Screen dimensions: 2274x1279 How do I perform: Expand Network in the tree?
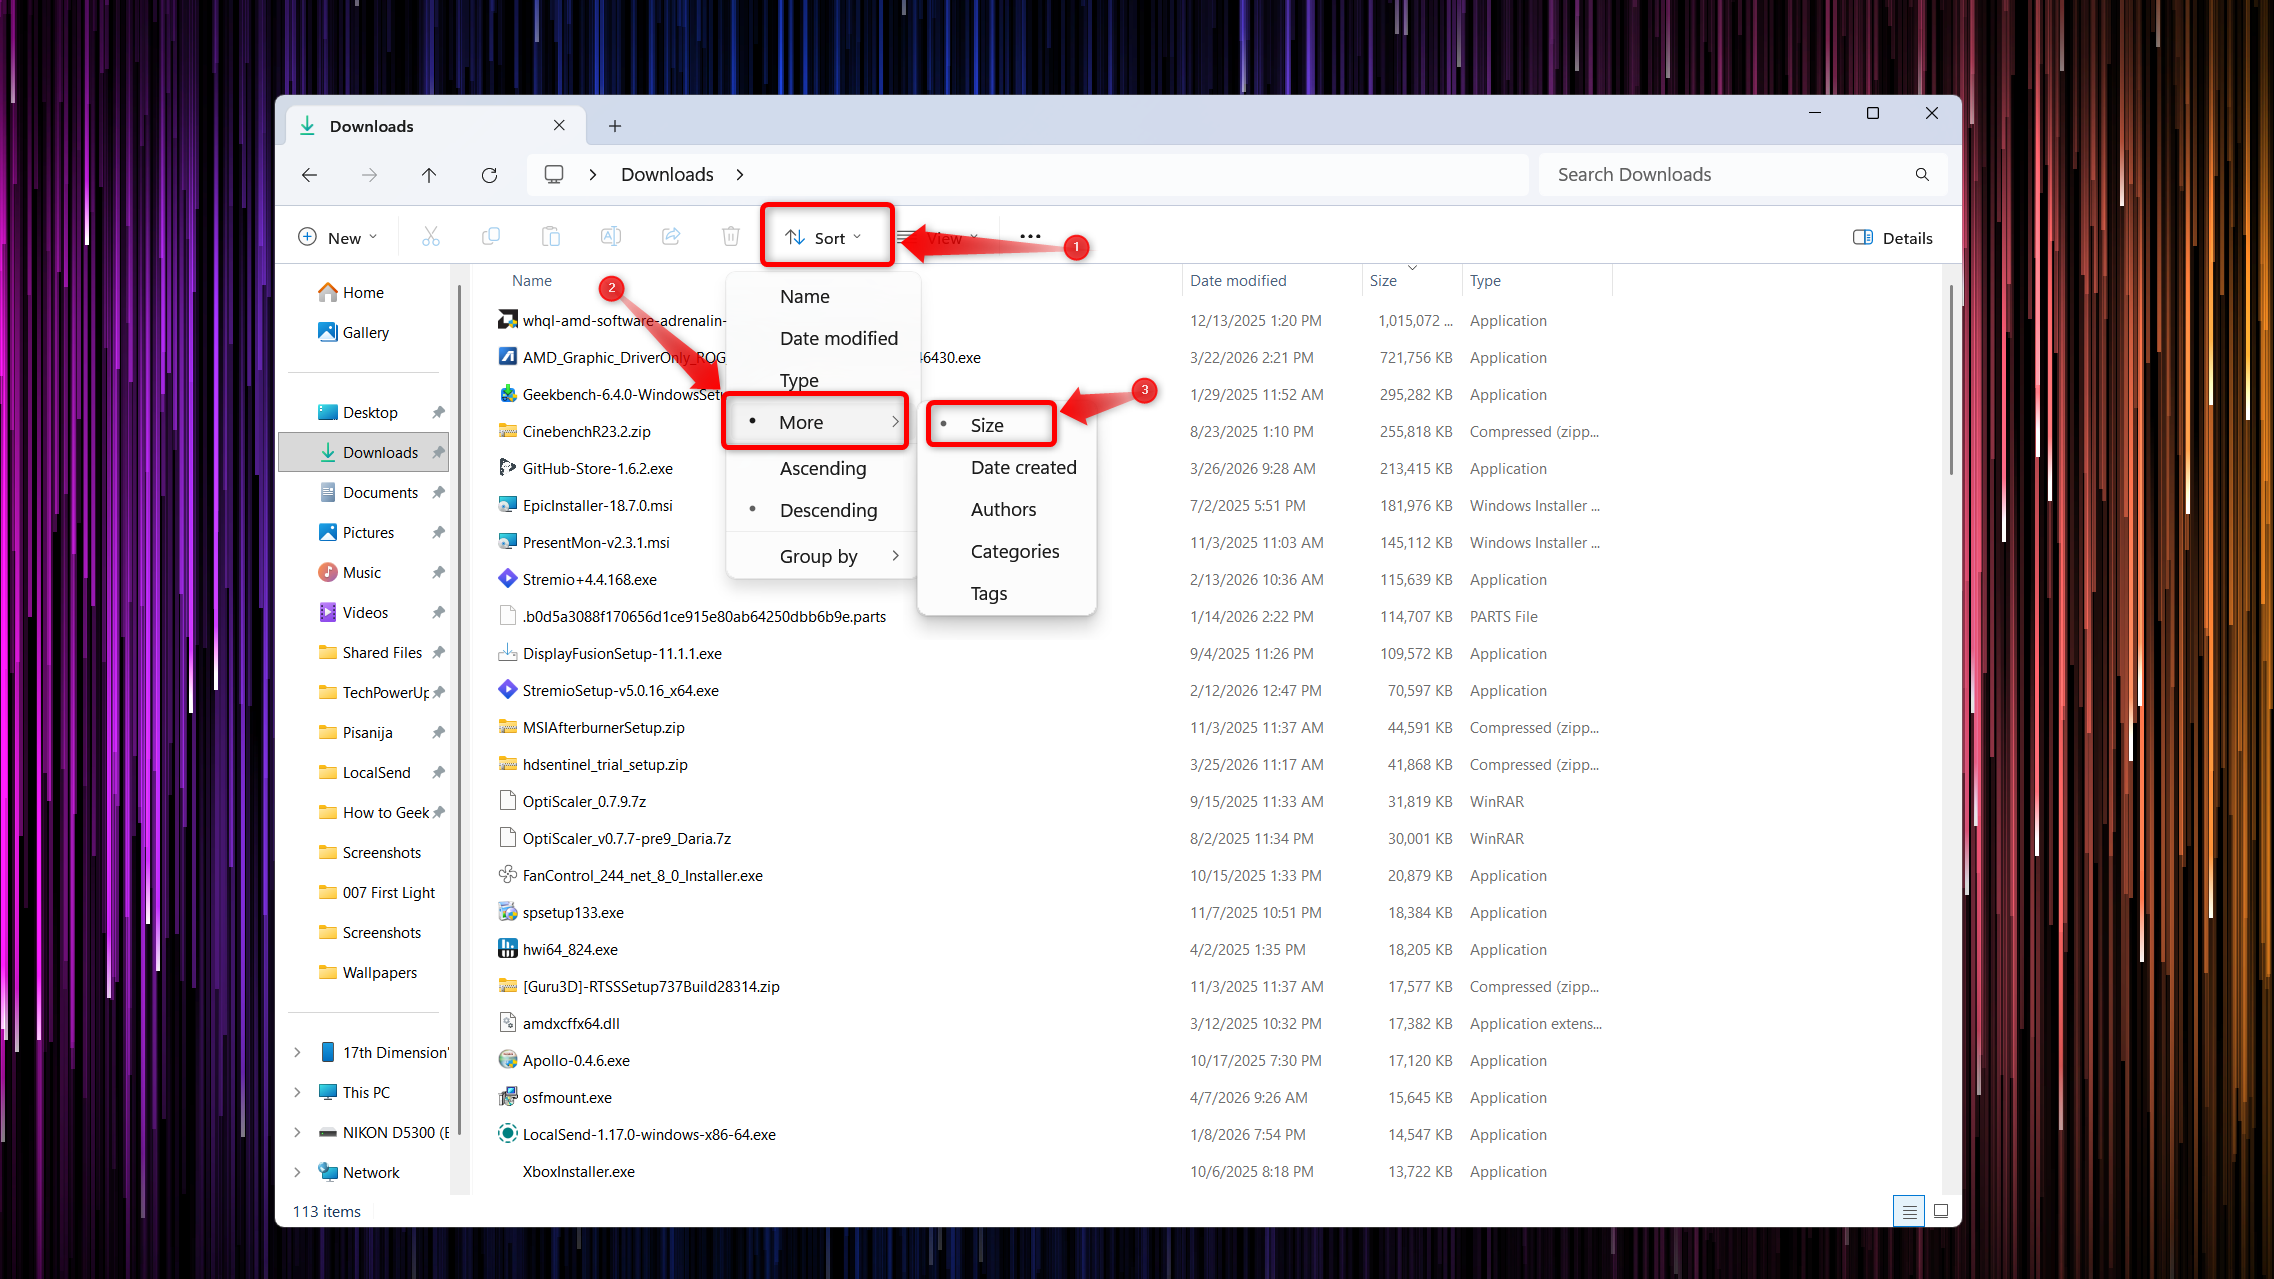coord(297,1172)
